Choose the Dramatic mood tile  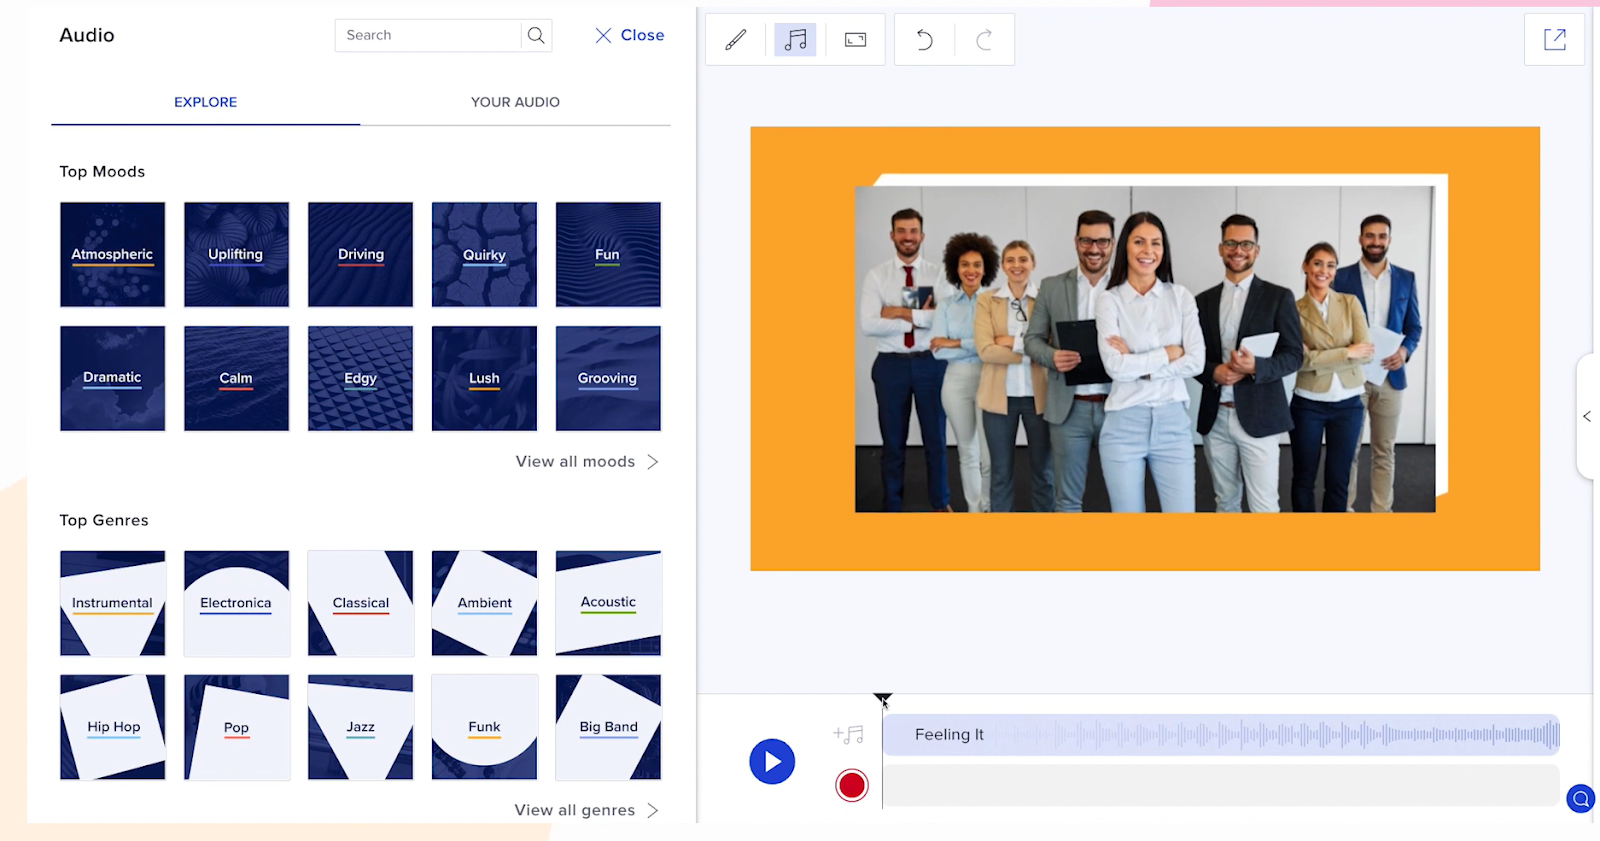pos(112,378)
